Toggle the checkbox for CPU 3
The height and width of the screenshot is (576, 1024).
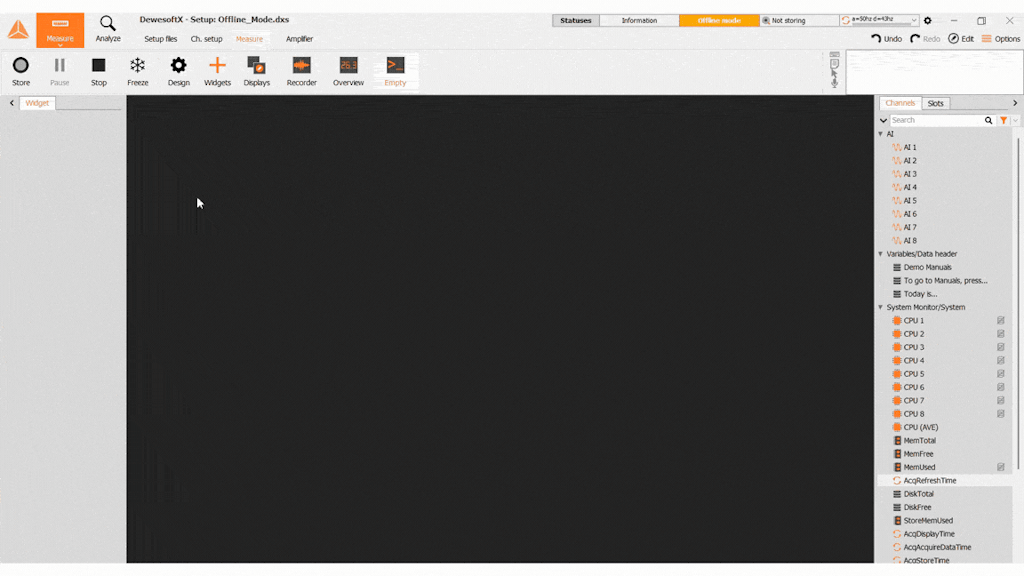tap(1000, 347)
